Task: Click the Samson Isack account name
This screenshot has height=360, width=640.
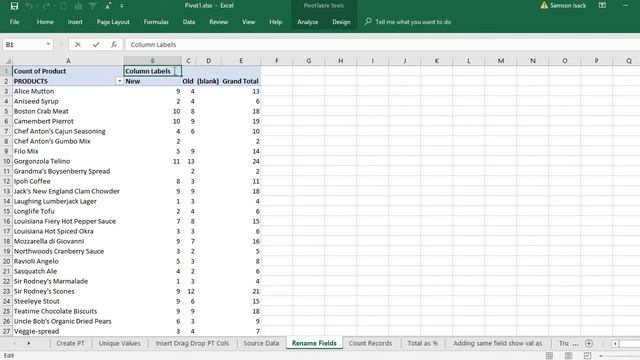Action: coord(568,5)
